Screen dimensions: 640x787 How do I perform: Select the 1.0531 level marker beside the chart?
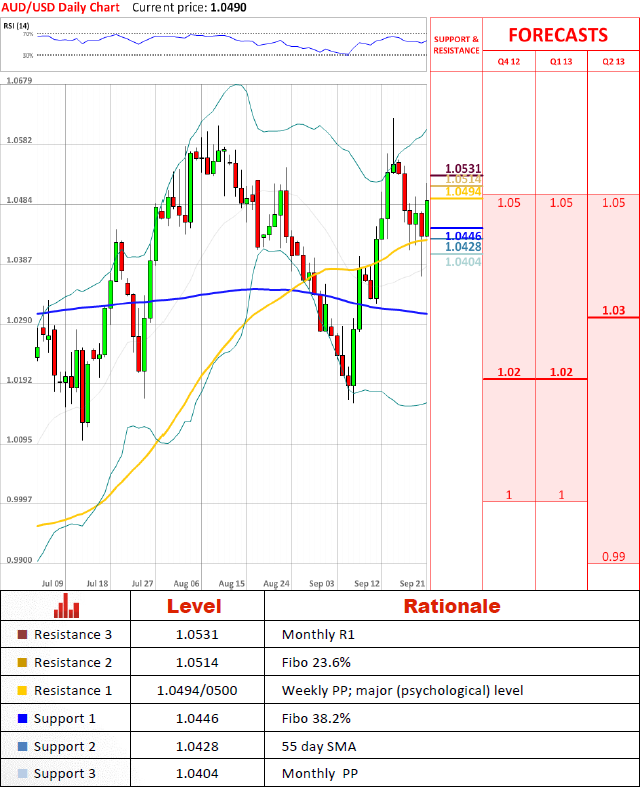pos(462,168)
